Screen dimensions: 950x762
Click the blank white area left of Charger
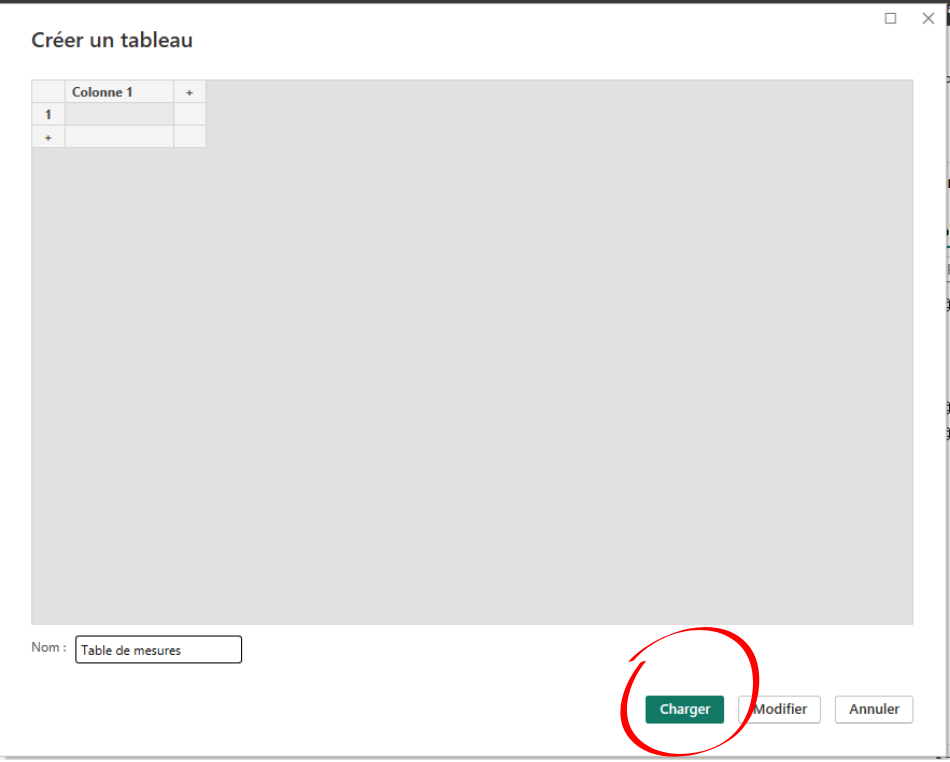point(400,709)
